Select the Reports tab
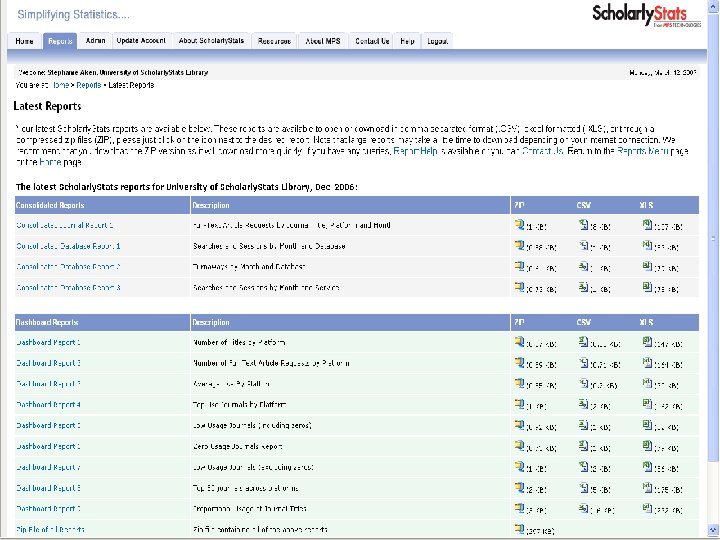720x540 pixels. (x=60, y=41)
